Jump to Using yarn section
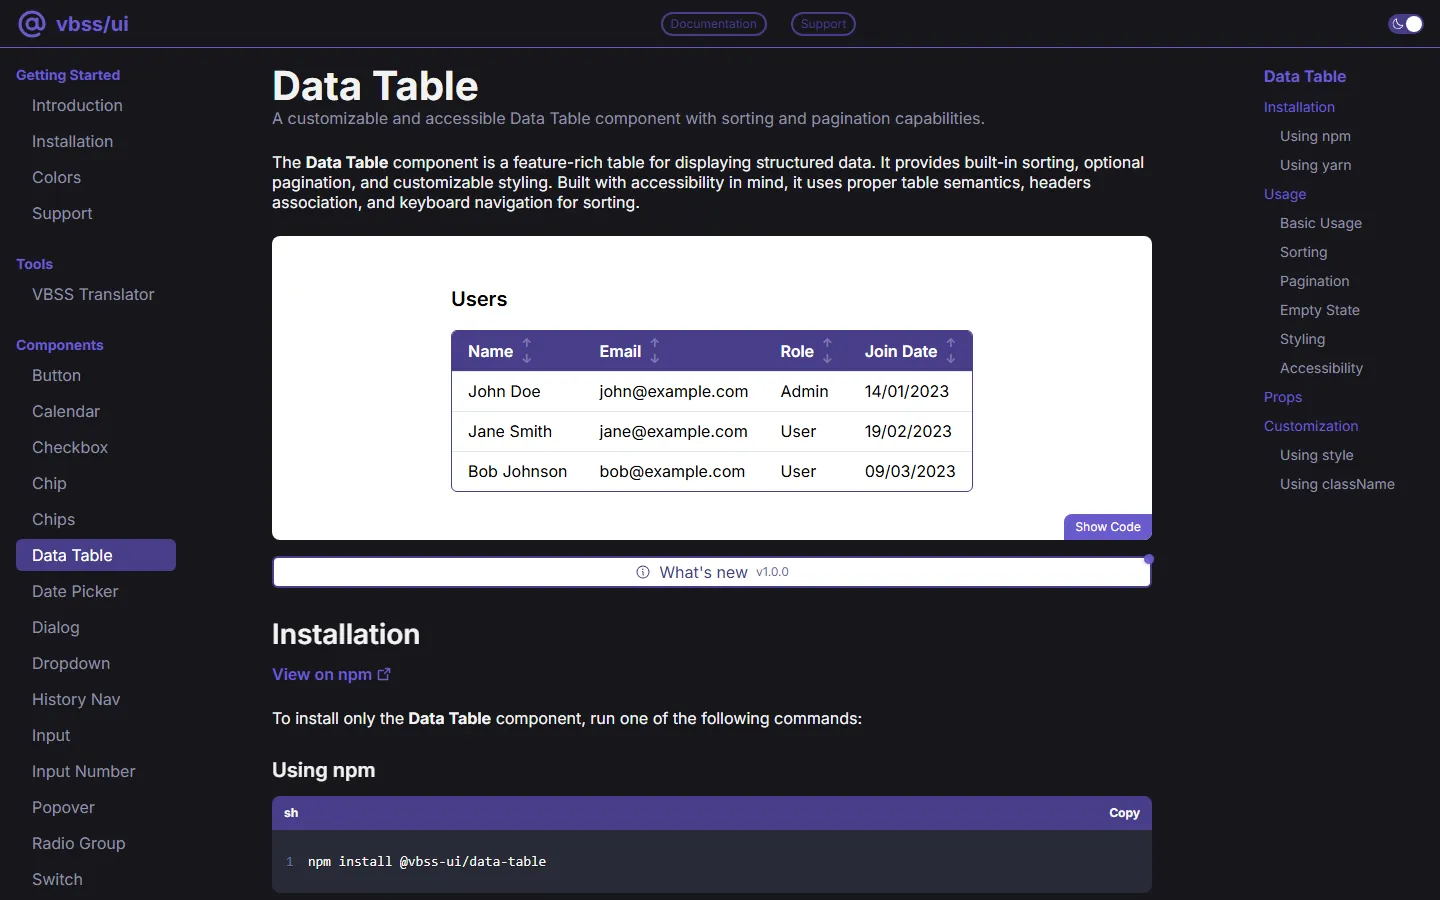The width and height of the screenshot is (1440, 900). point(1315,165)
